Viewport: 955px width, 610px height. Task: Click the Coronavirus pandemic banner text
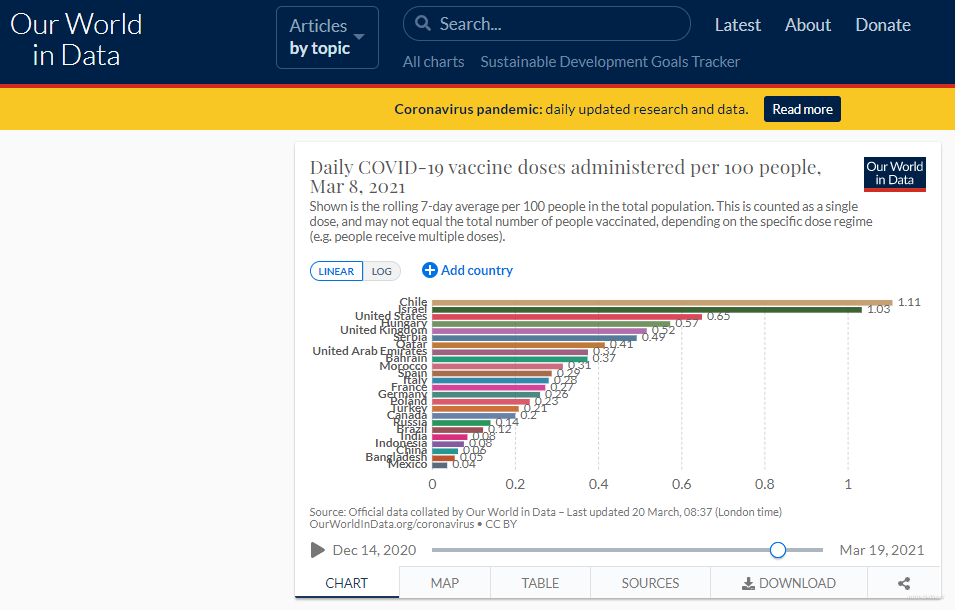571,109
